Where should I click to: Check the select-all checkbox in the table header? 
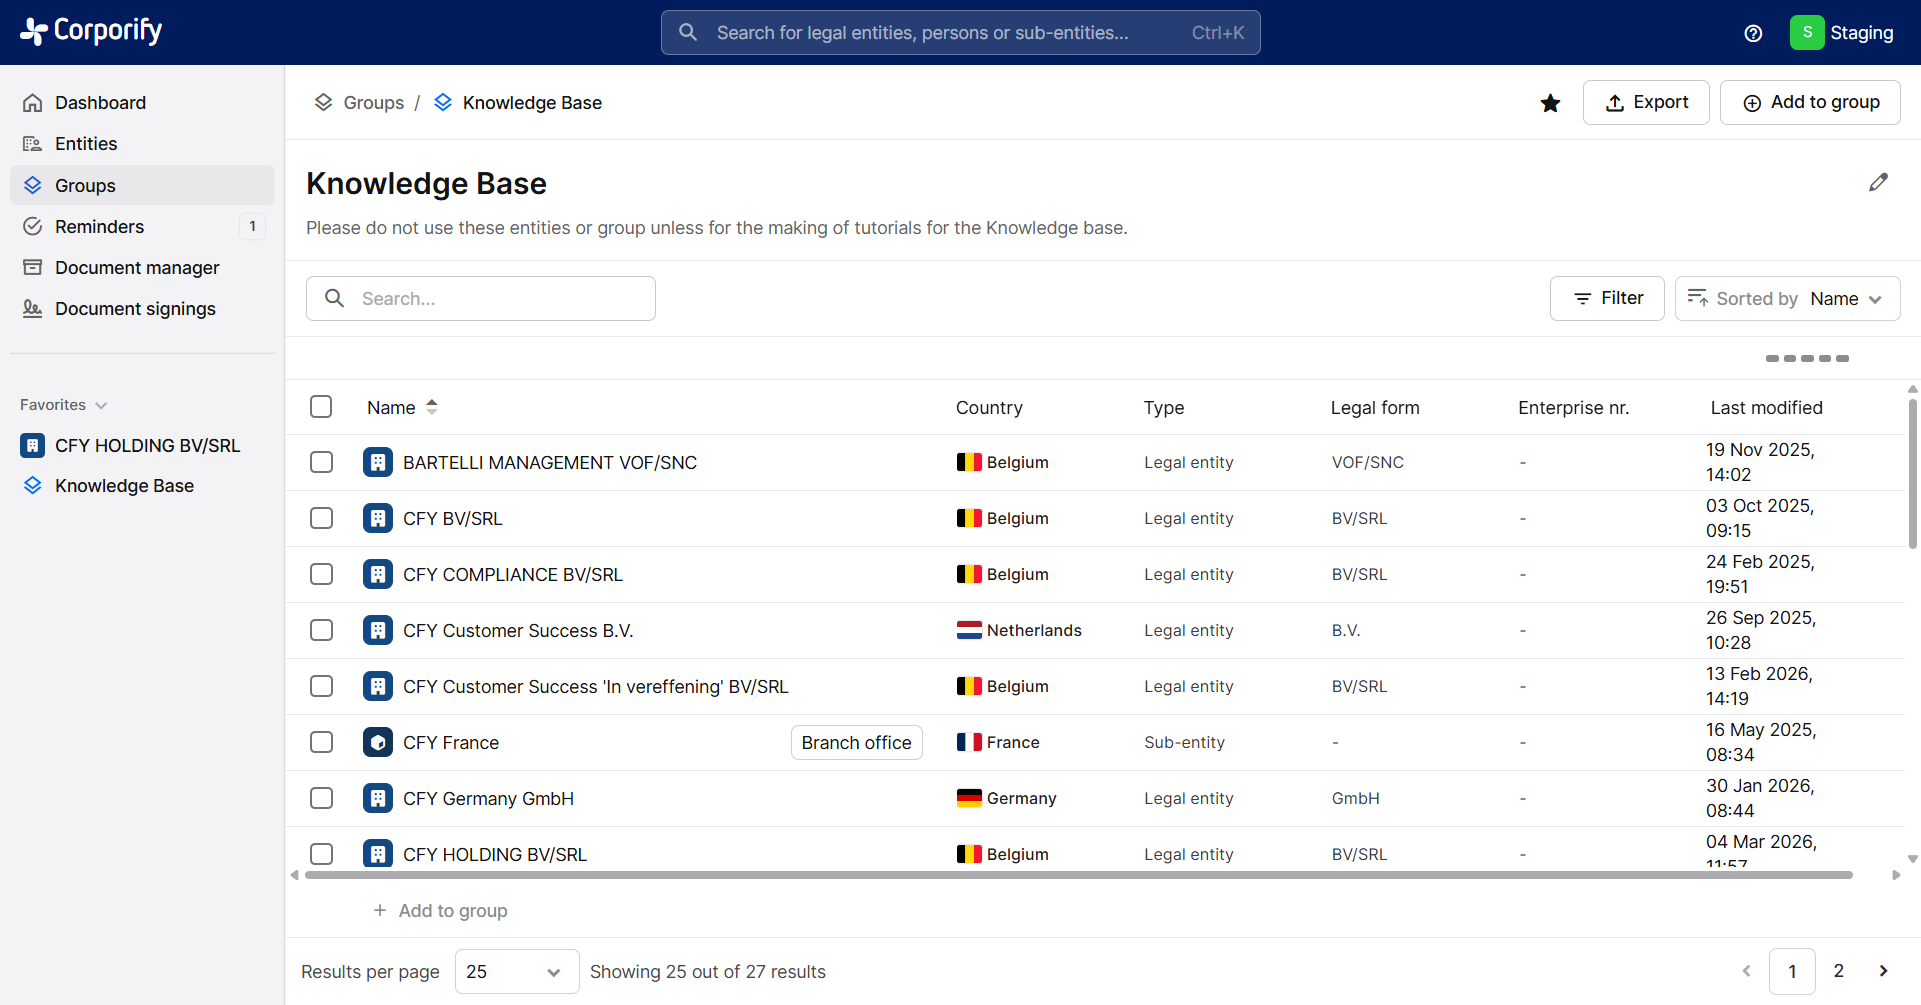[321, 406]
